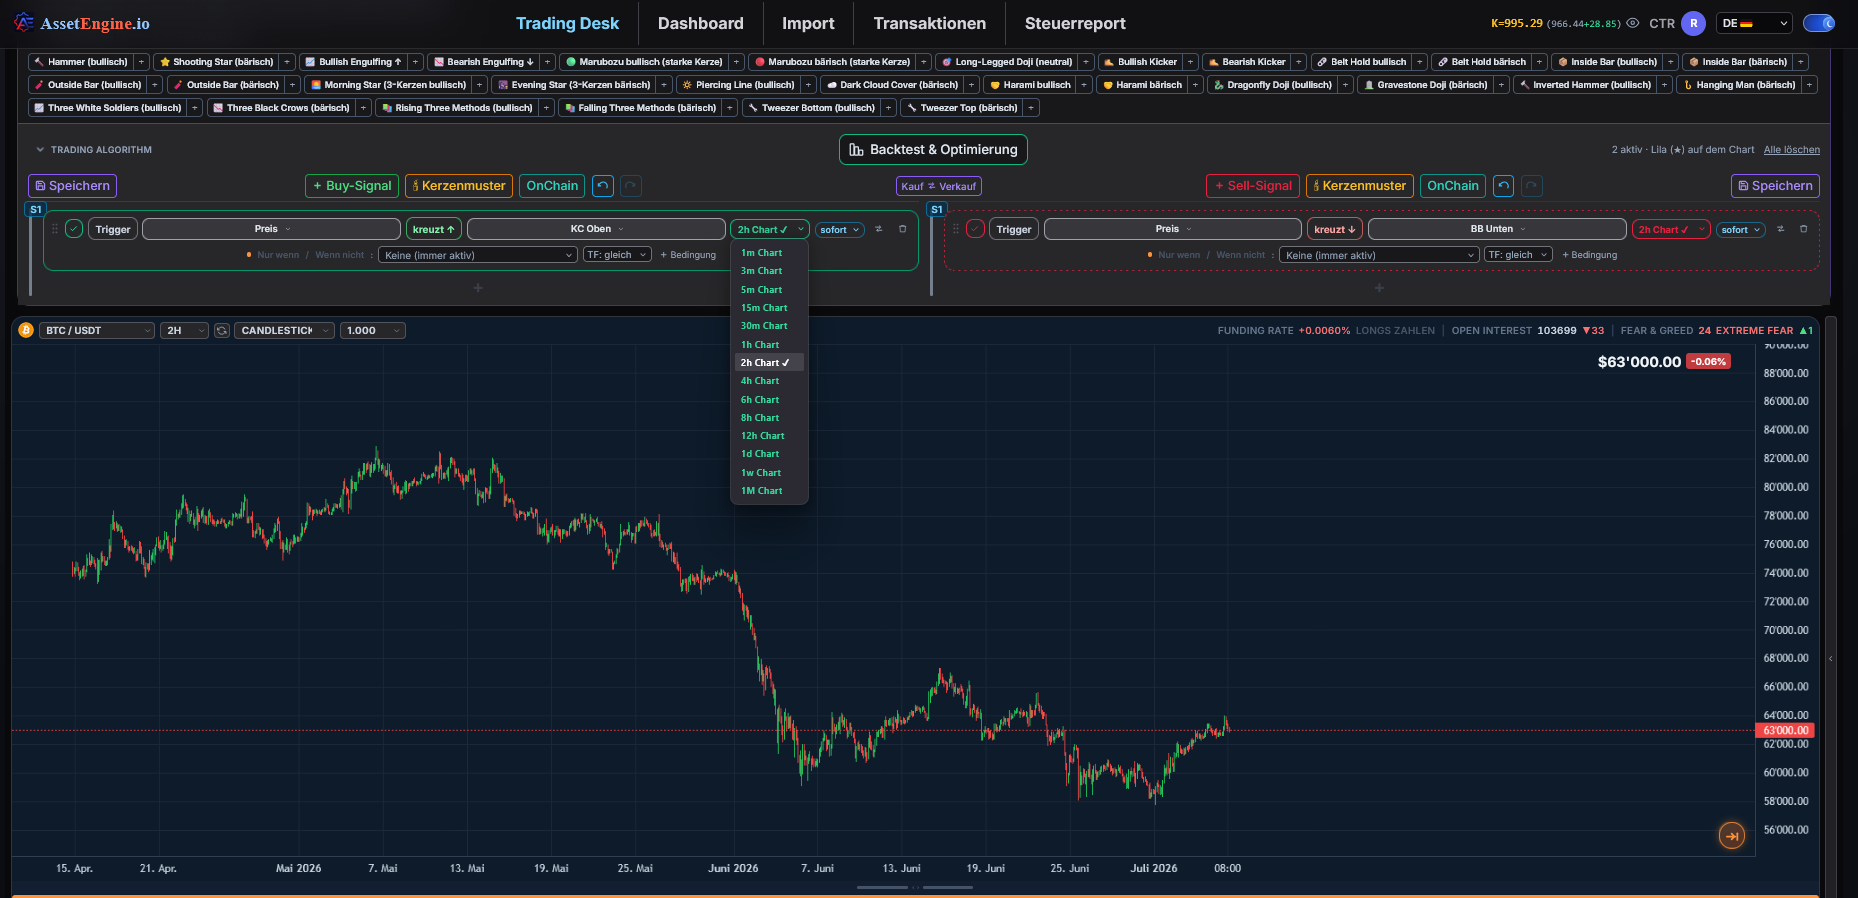Select 15m Chart from timeframe menu
This screenshot has width=1858, height=898.
769,308
